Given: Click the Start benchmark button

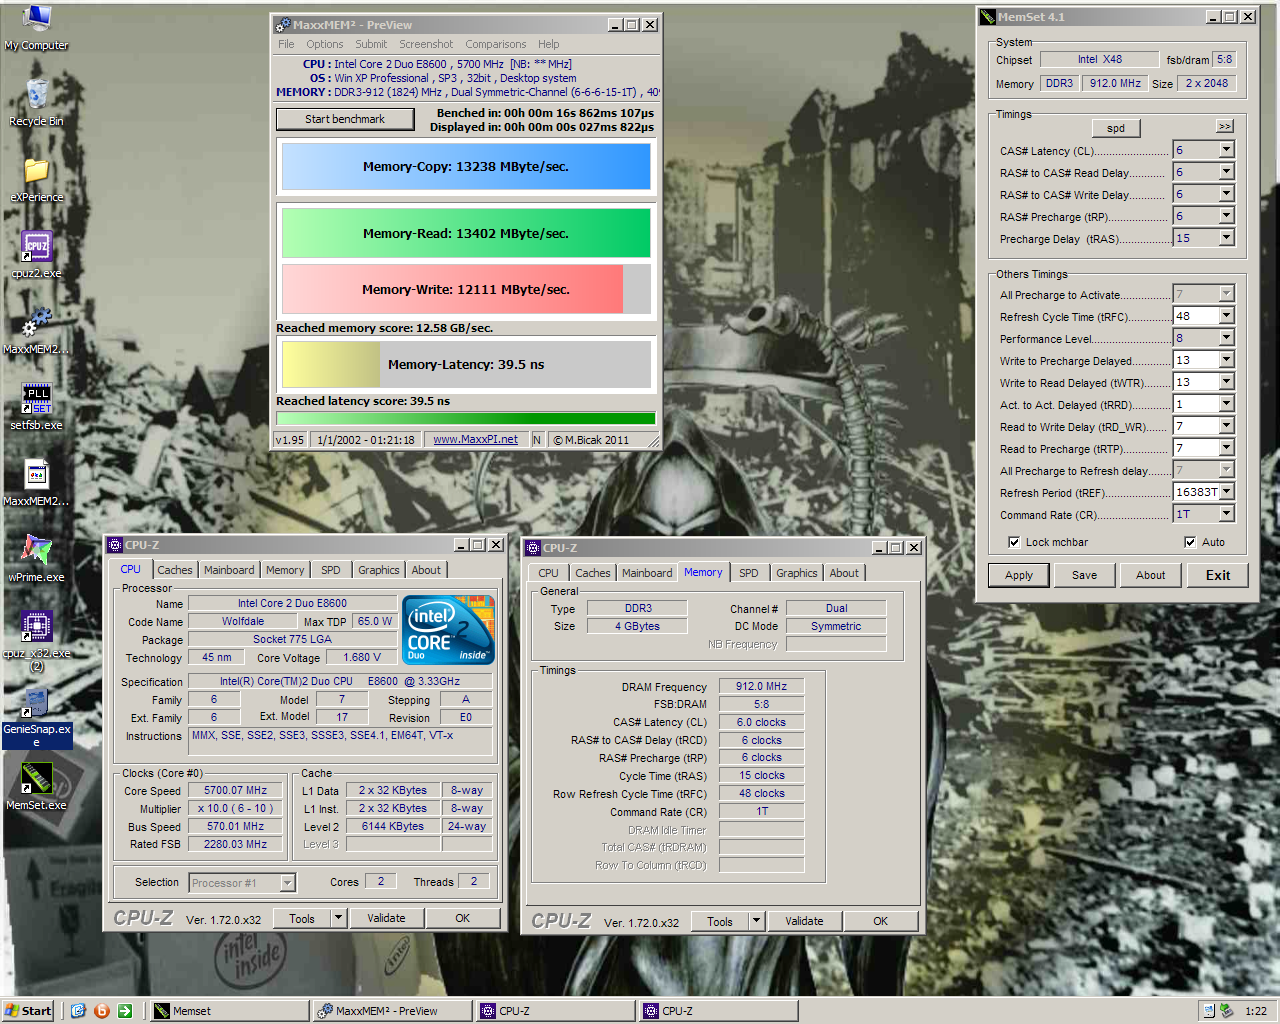Looking at the screenshot, I should click(345, 119).
